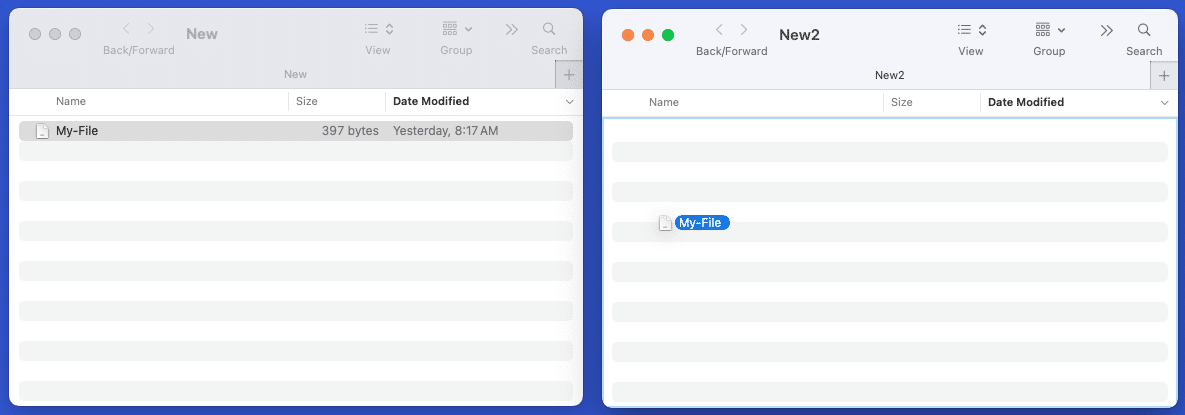The height and width of the screenshot is (415, 1185).
Task: Open View options in New2 window
Action: pyautogui.click(x=971, y=30)
